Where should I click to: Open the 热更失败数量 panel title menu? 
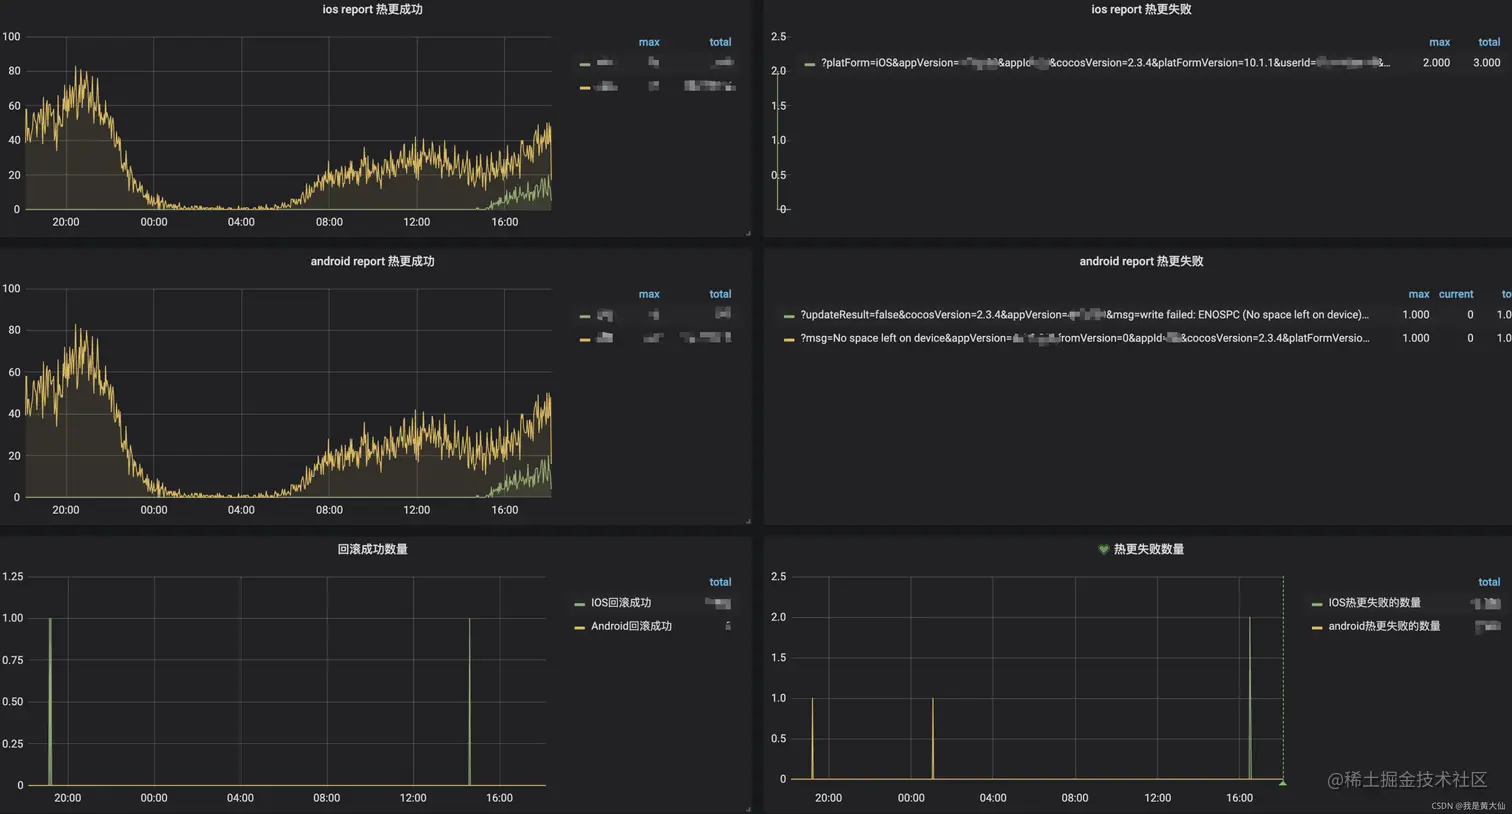tap(1148, 549)
